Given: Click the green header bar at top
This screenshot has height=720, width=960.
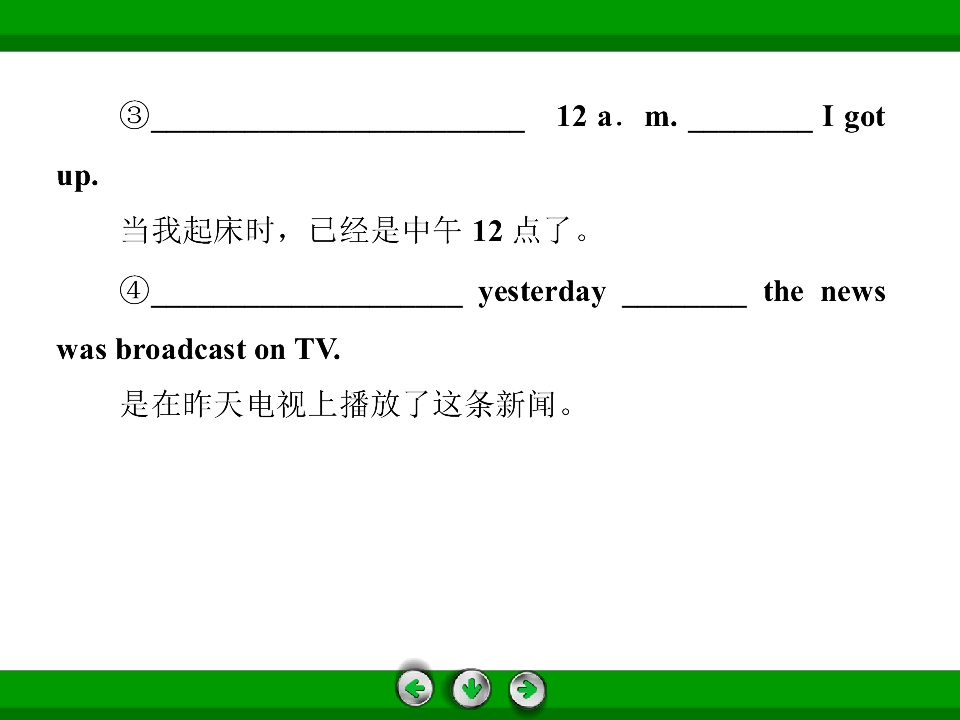Looking at the screenshot, I should click(480, 25).
